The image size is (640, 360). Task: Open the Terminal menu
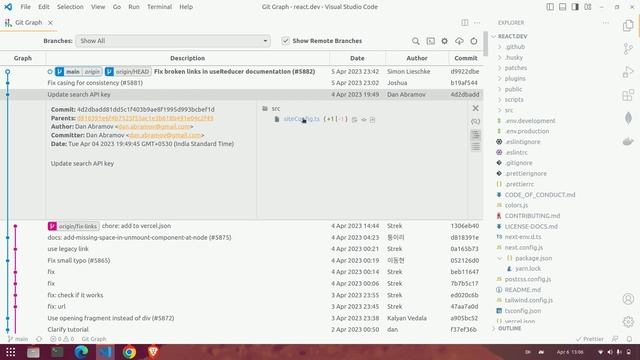coord(159,7)
